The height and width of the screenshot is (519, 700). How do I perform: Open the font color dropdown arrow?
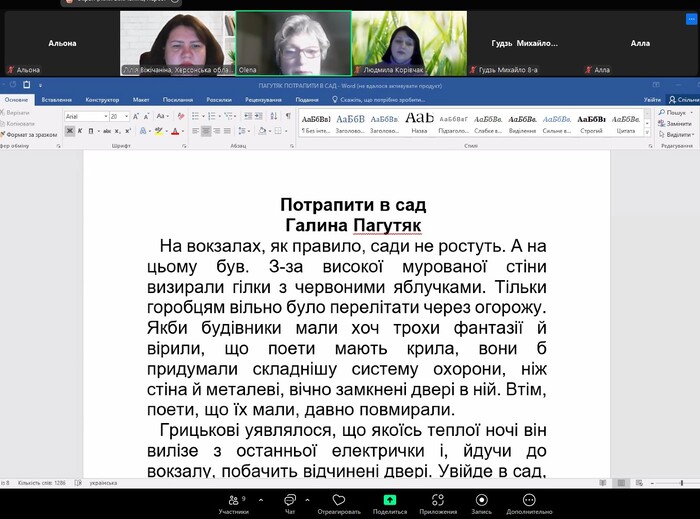click(183, 131)
